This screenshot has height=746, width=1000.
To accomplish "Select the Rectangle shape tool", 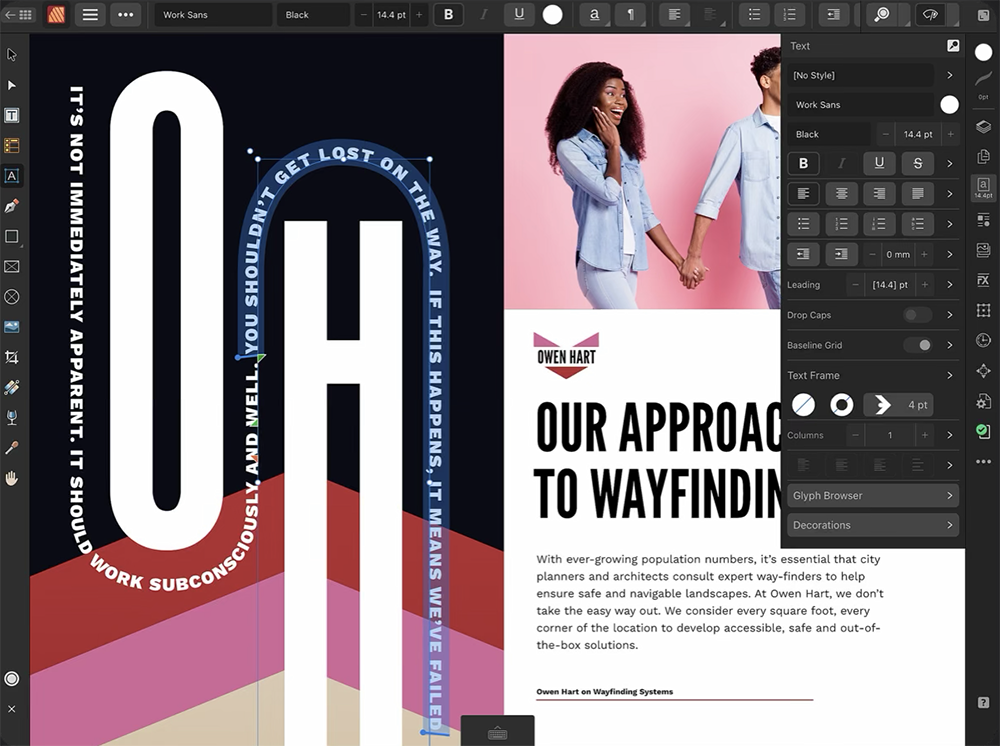I will [x=11, y=236].
